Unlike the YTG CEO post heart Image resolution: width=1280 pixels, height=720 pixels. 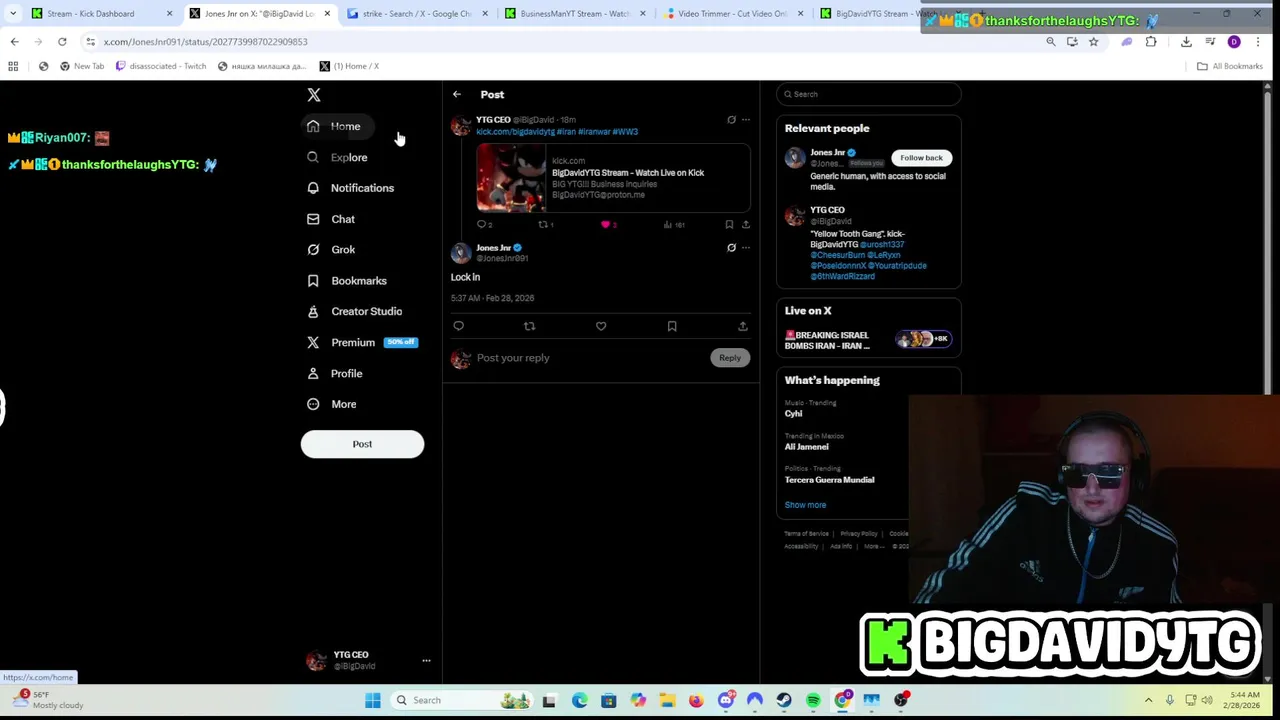point(605,225)
